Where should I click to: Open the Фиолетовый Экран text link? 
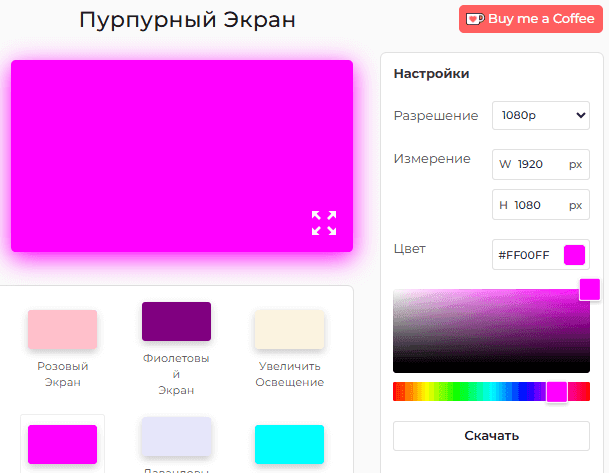click(176, 374)
